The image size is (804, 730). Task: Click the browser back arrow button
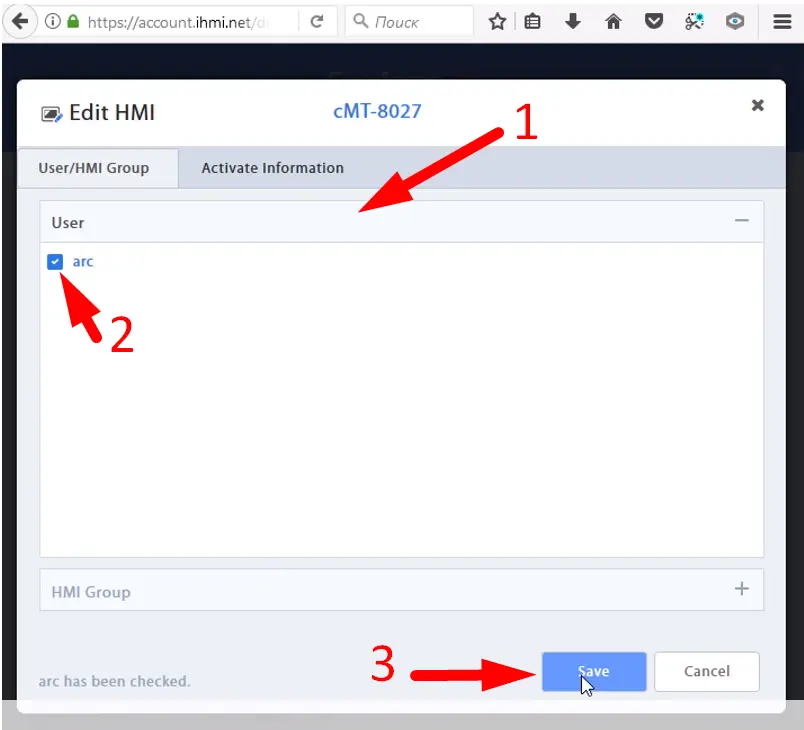(20, 22)
